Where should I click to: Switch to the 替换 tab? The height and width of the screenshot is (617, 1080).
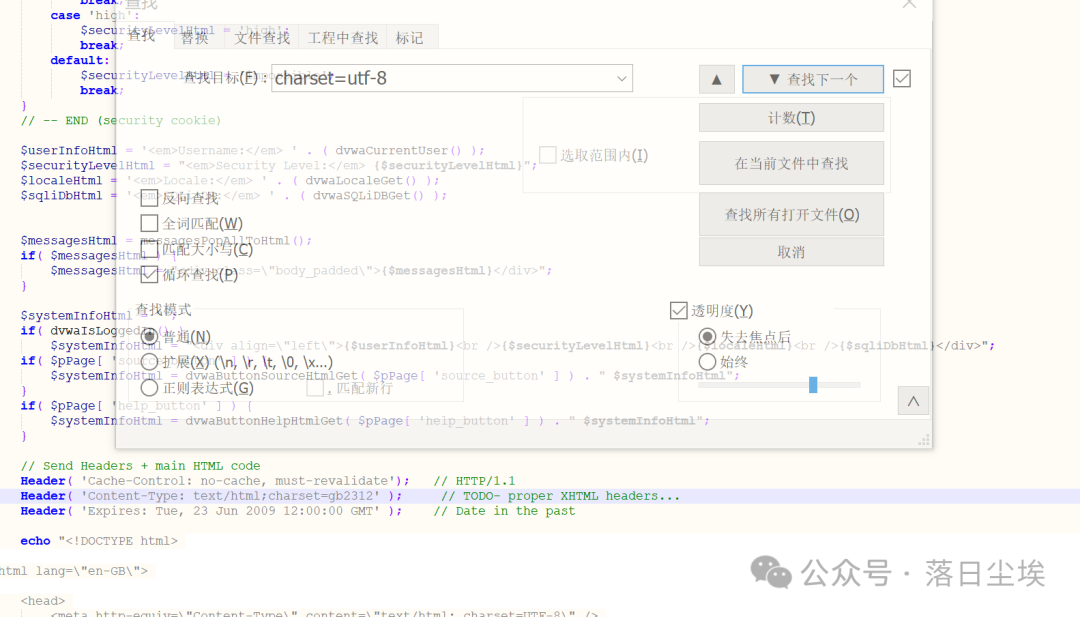pyautogui.click(x=195, y=38)
